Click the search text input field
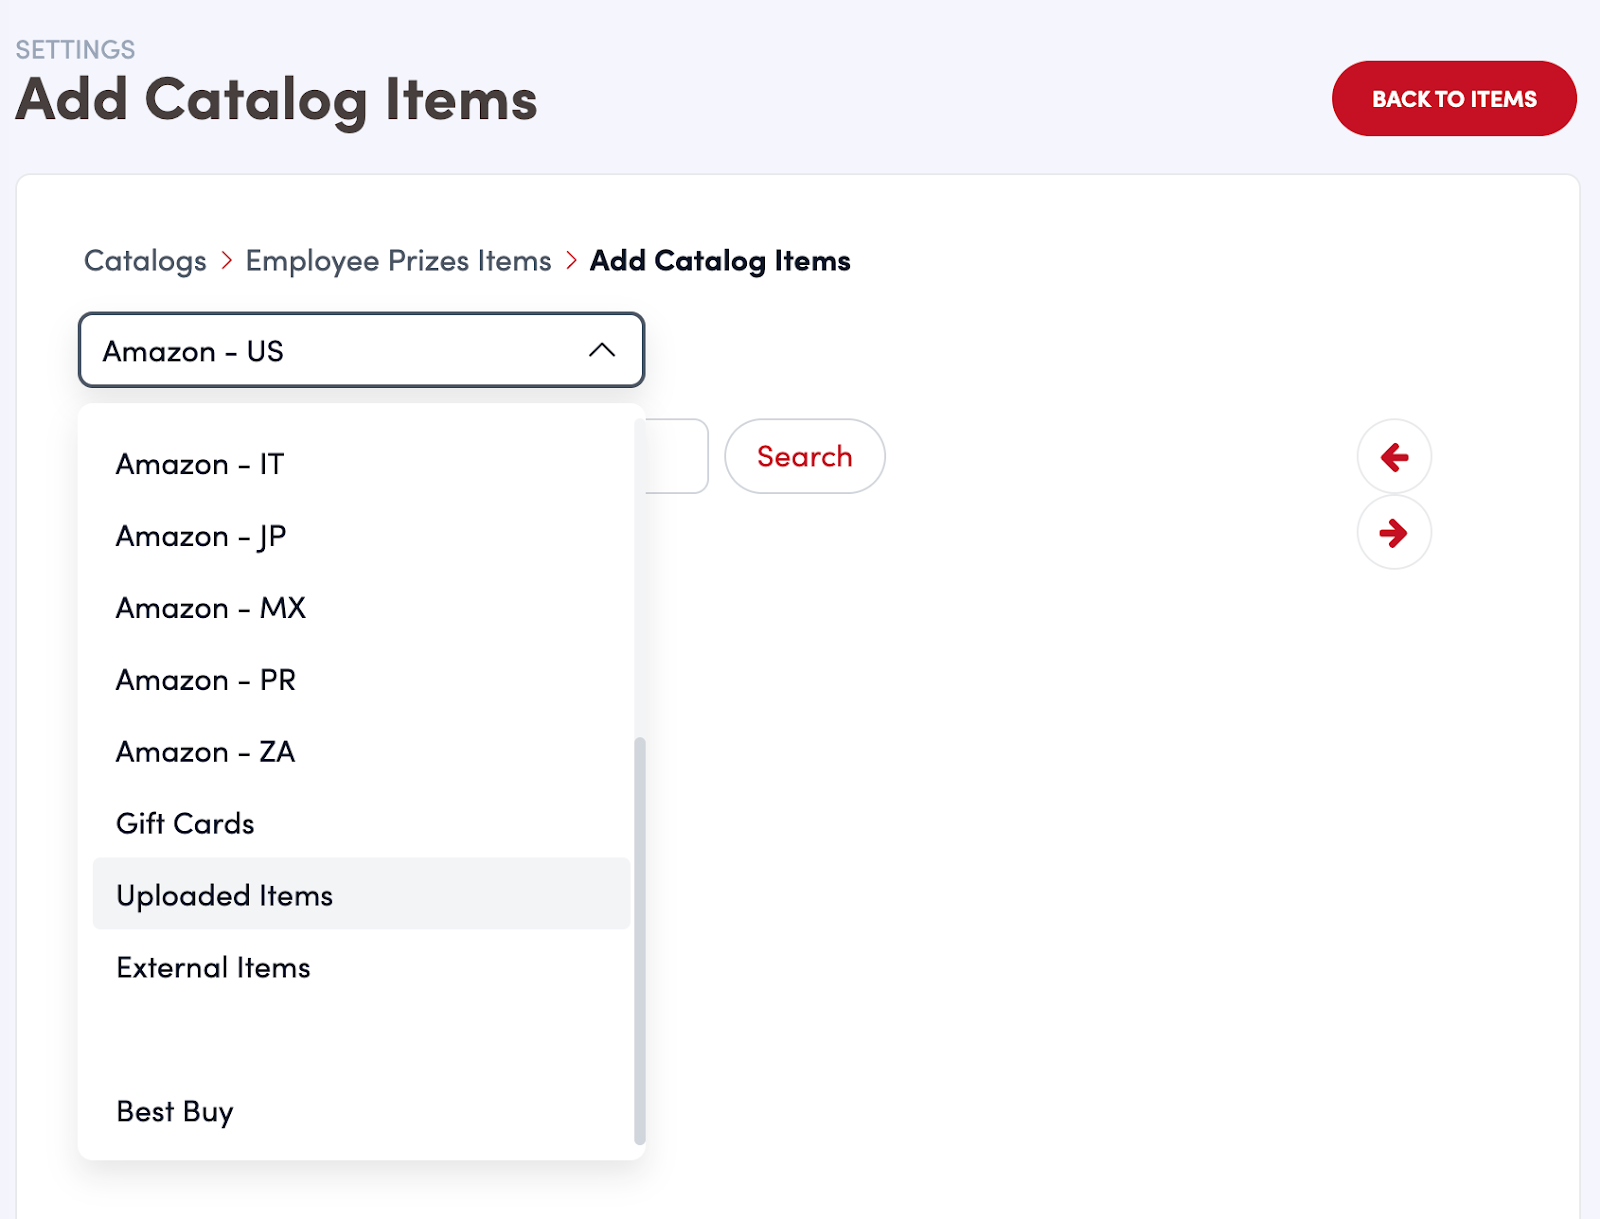This screenshot has width=1600, height=1219. [677, 456]
